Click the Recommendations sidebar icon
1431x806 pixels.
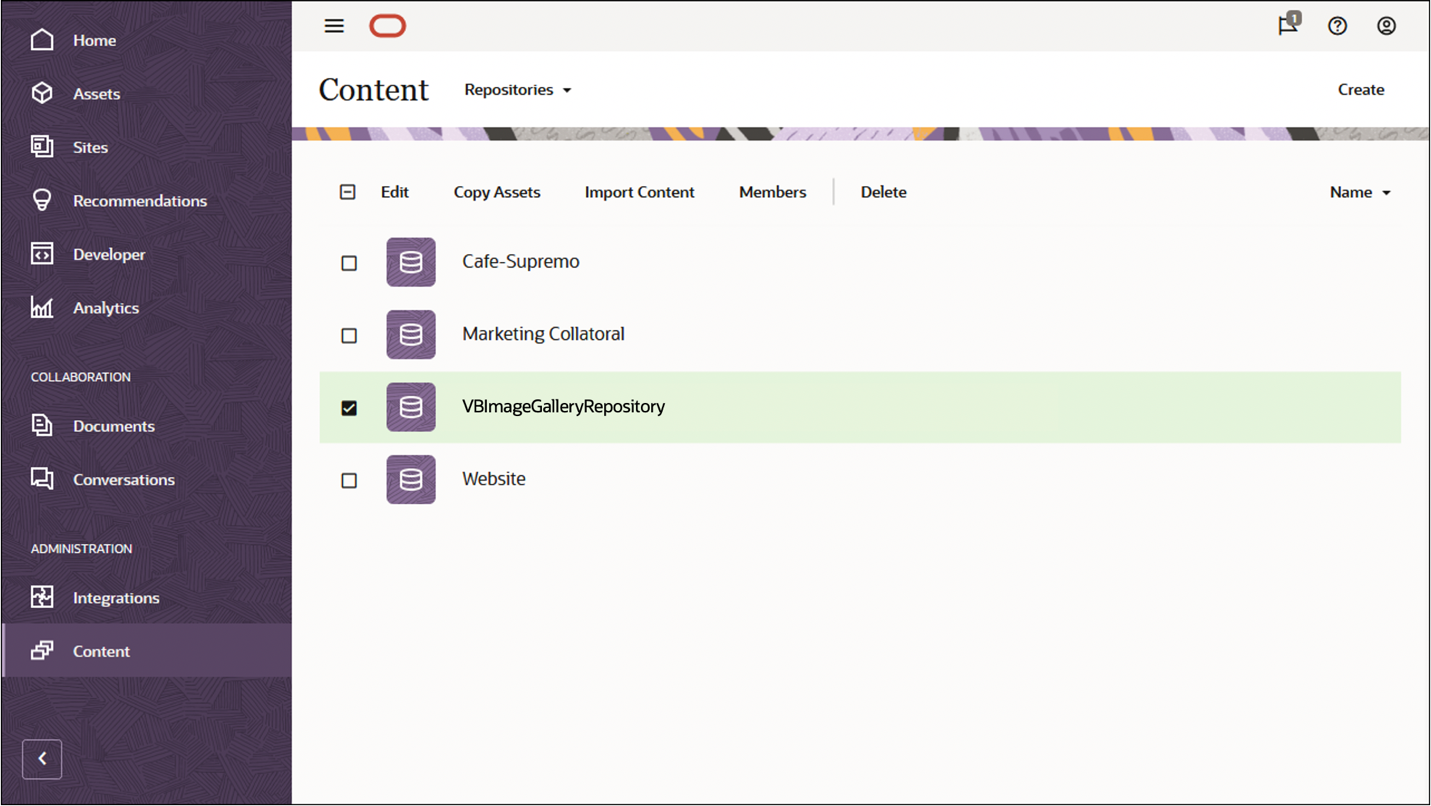[42, 200]
